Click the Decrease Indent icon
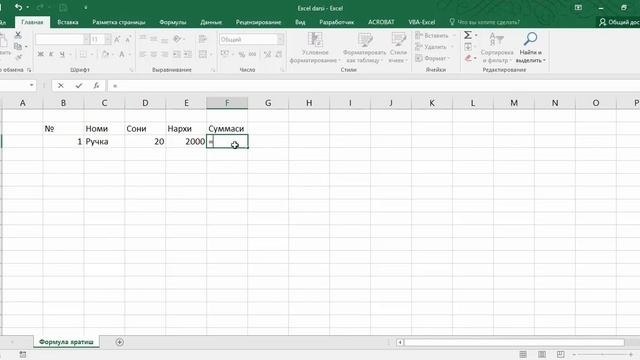Image resolution: width=640 pixels, height=360 pixels. [x=177, y=54]
